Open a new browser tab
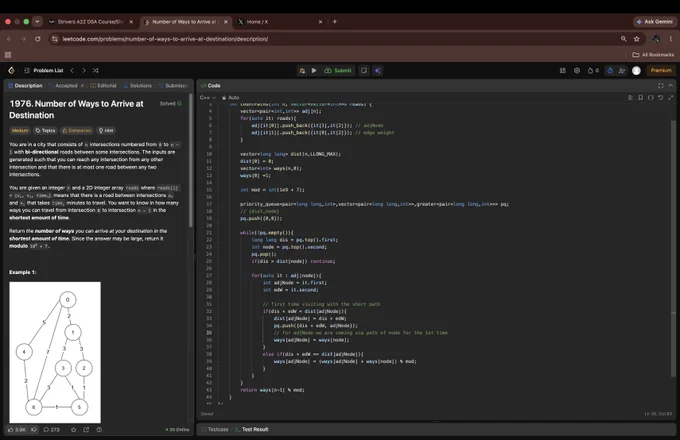 point(334,22)
